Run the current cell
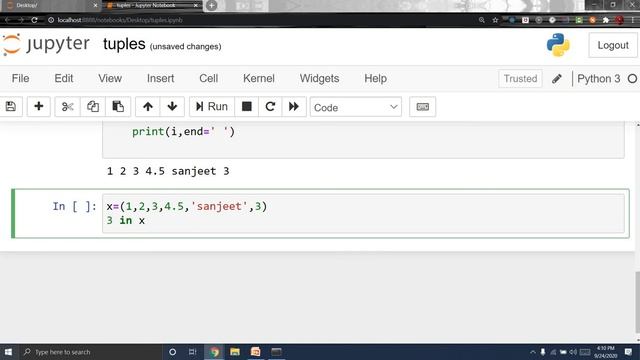The image size is (640, 360). (212, 107)
